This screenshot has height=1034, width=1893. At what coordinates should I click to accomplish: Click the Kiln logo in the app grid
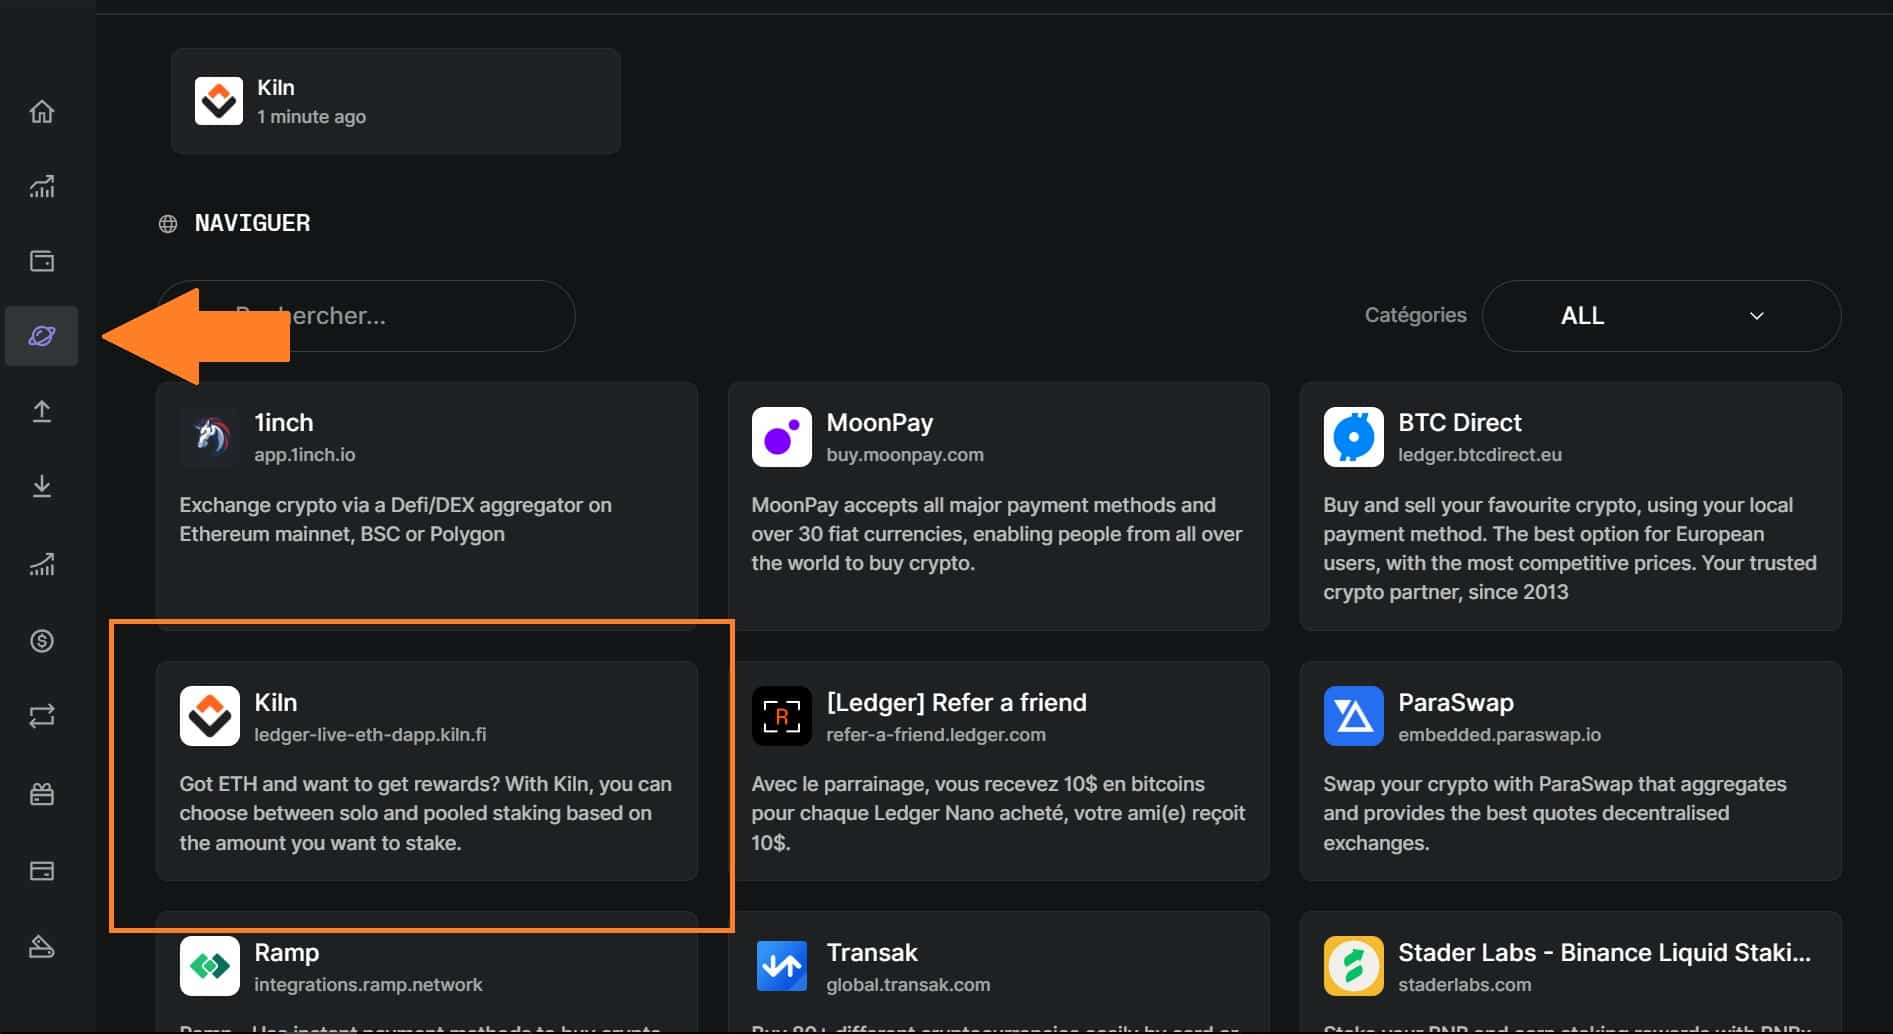210,716
